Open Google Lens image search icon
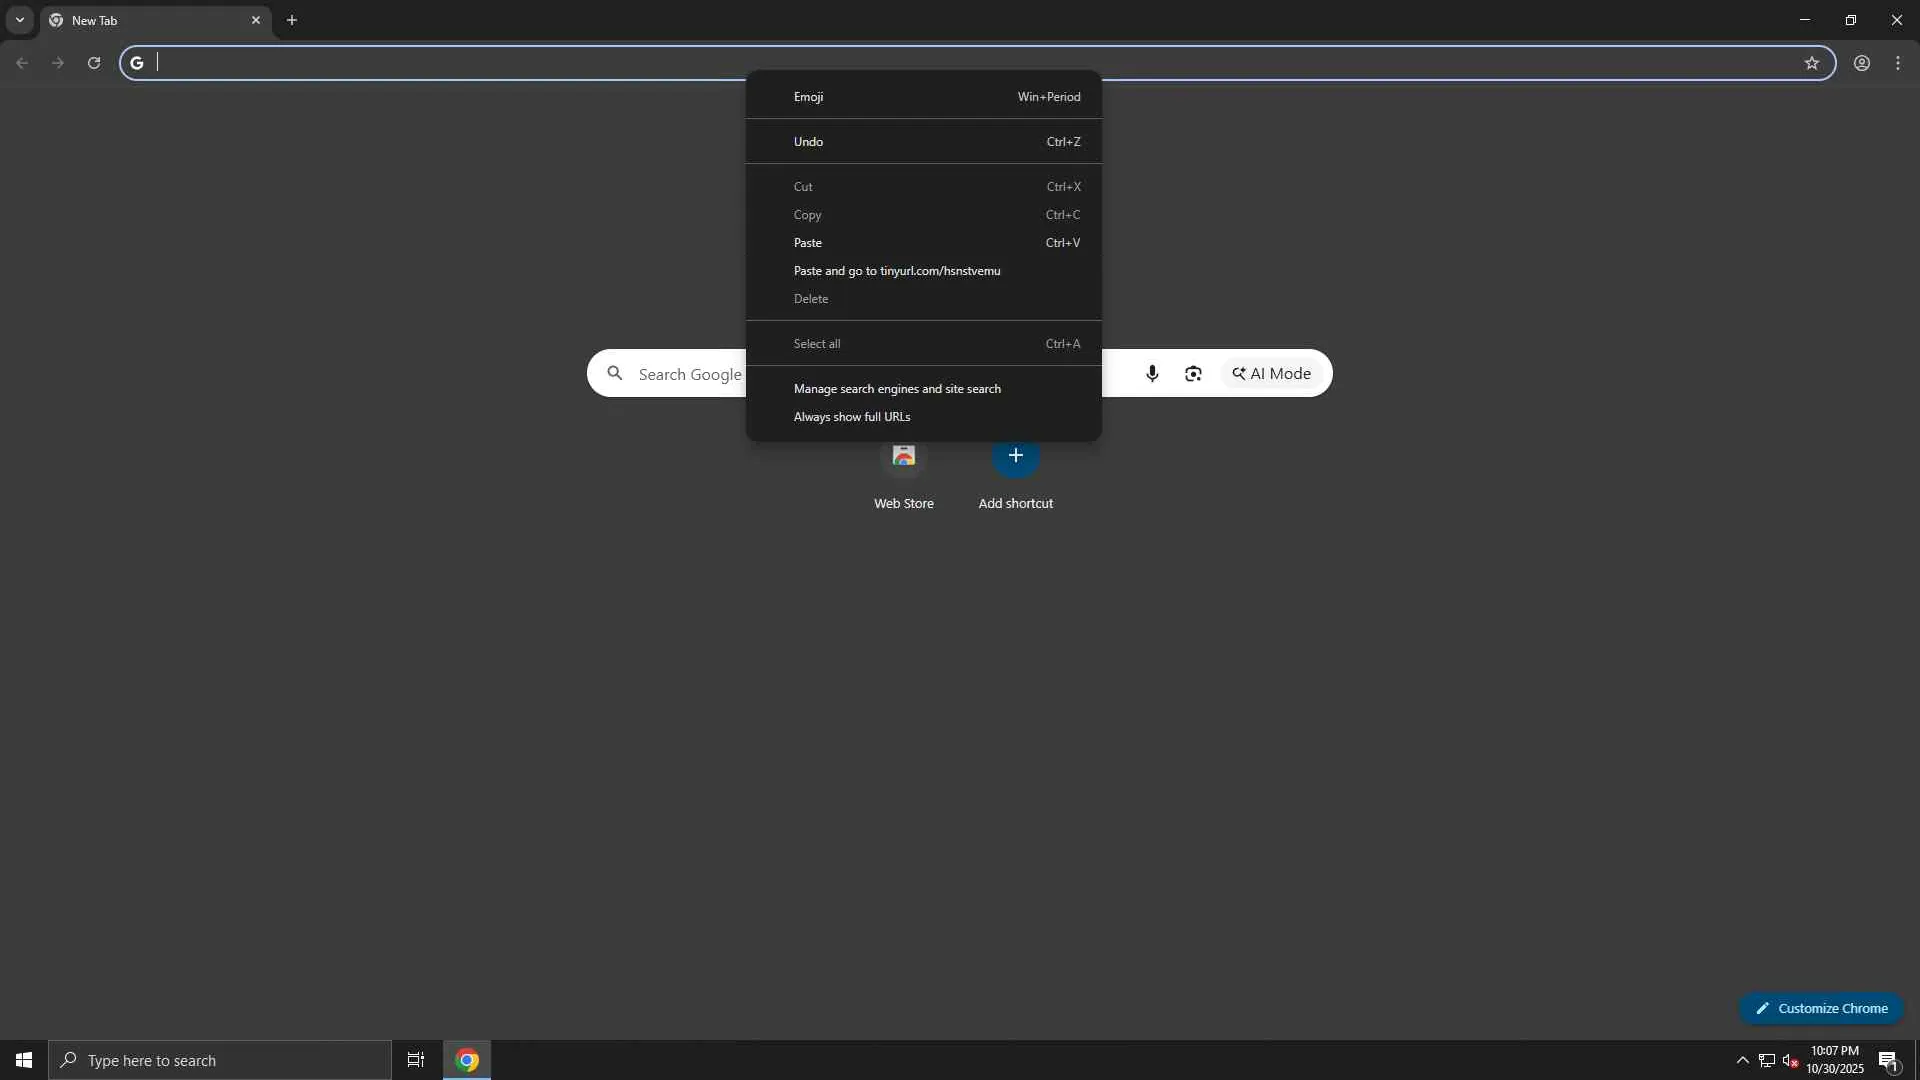 1193,373
